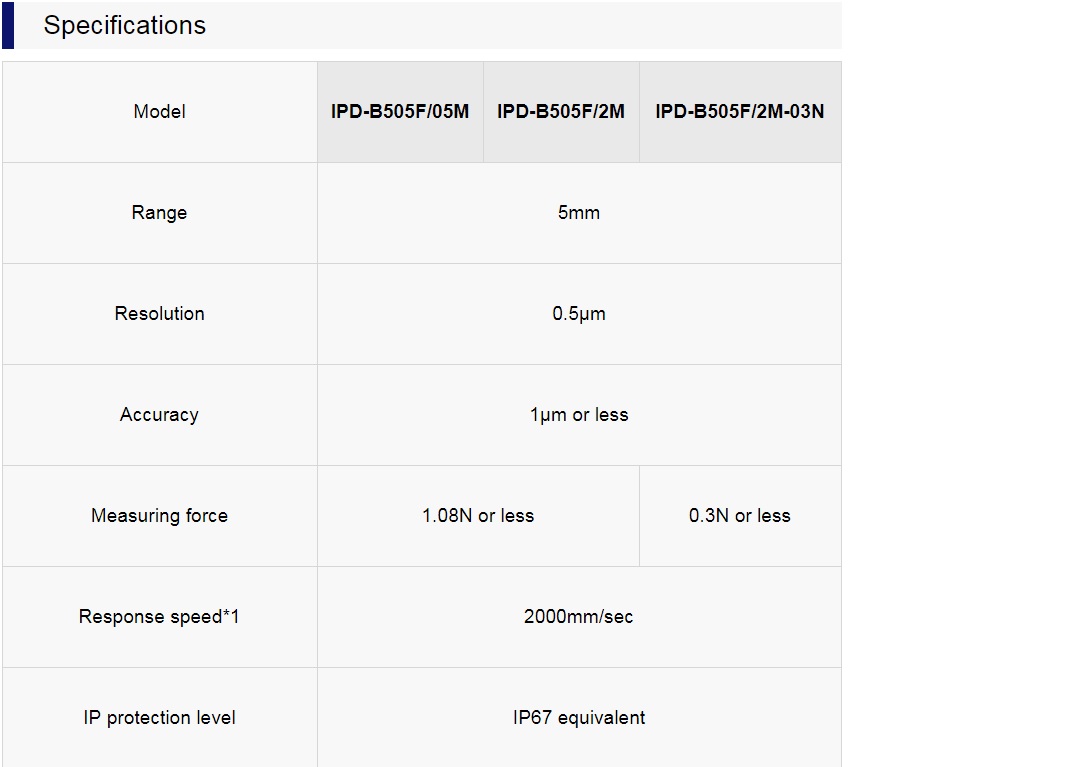This screenshot has height=767, width=1079.
Task: Select the IPD-B505F/2M column header
Action: tap(561, 112)
